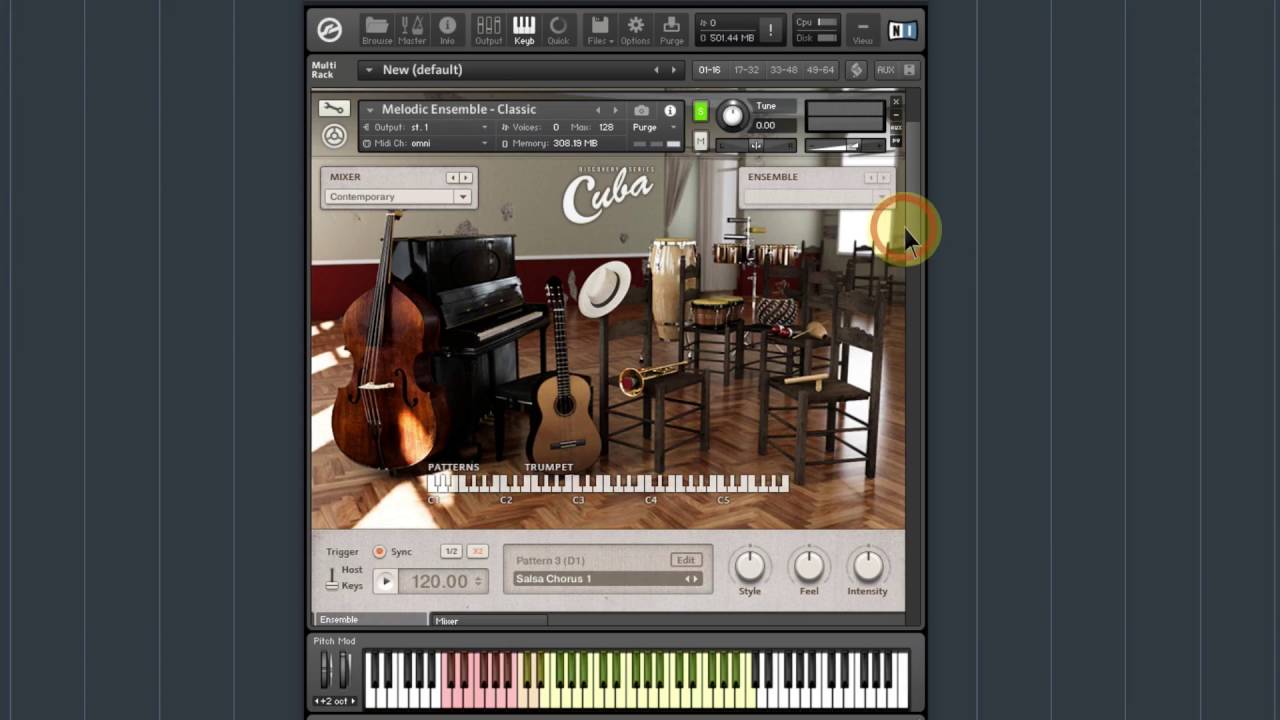This screenshot has height=720, width=1280.
Task: Open the View size menu
Action: (863, 32)
